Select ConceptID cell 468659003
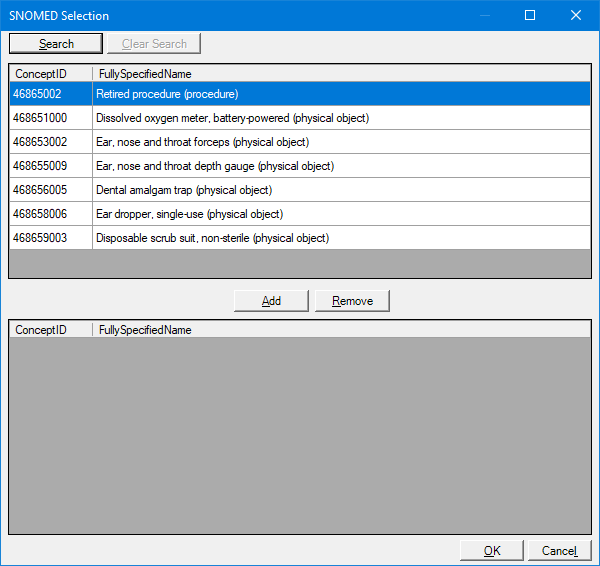Screen dimensions: 600x566 [51, 238]
